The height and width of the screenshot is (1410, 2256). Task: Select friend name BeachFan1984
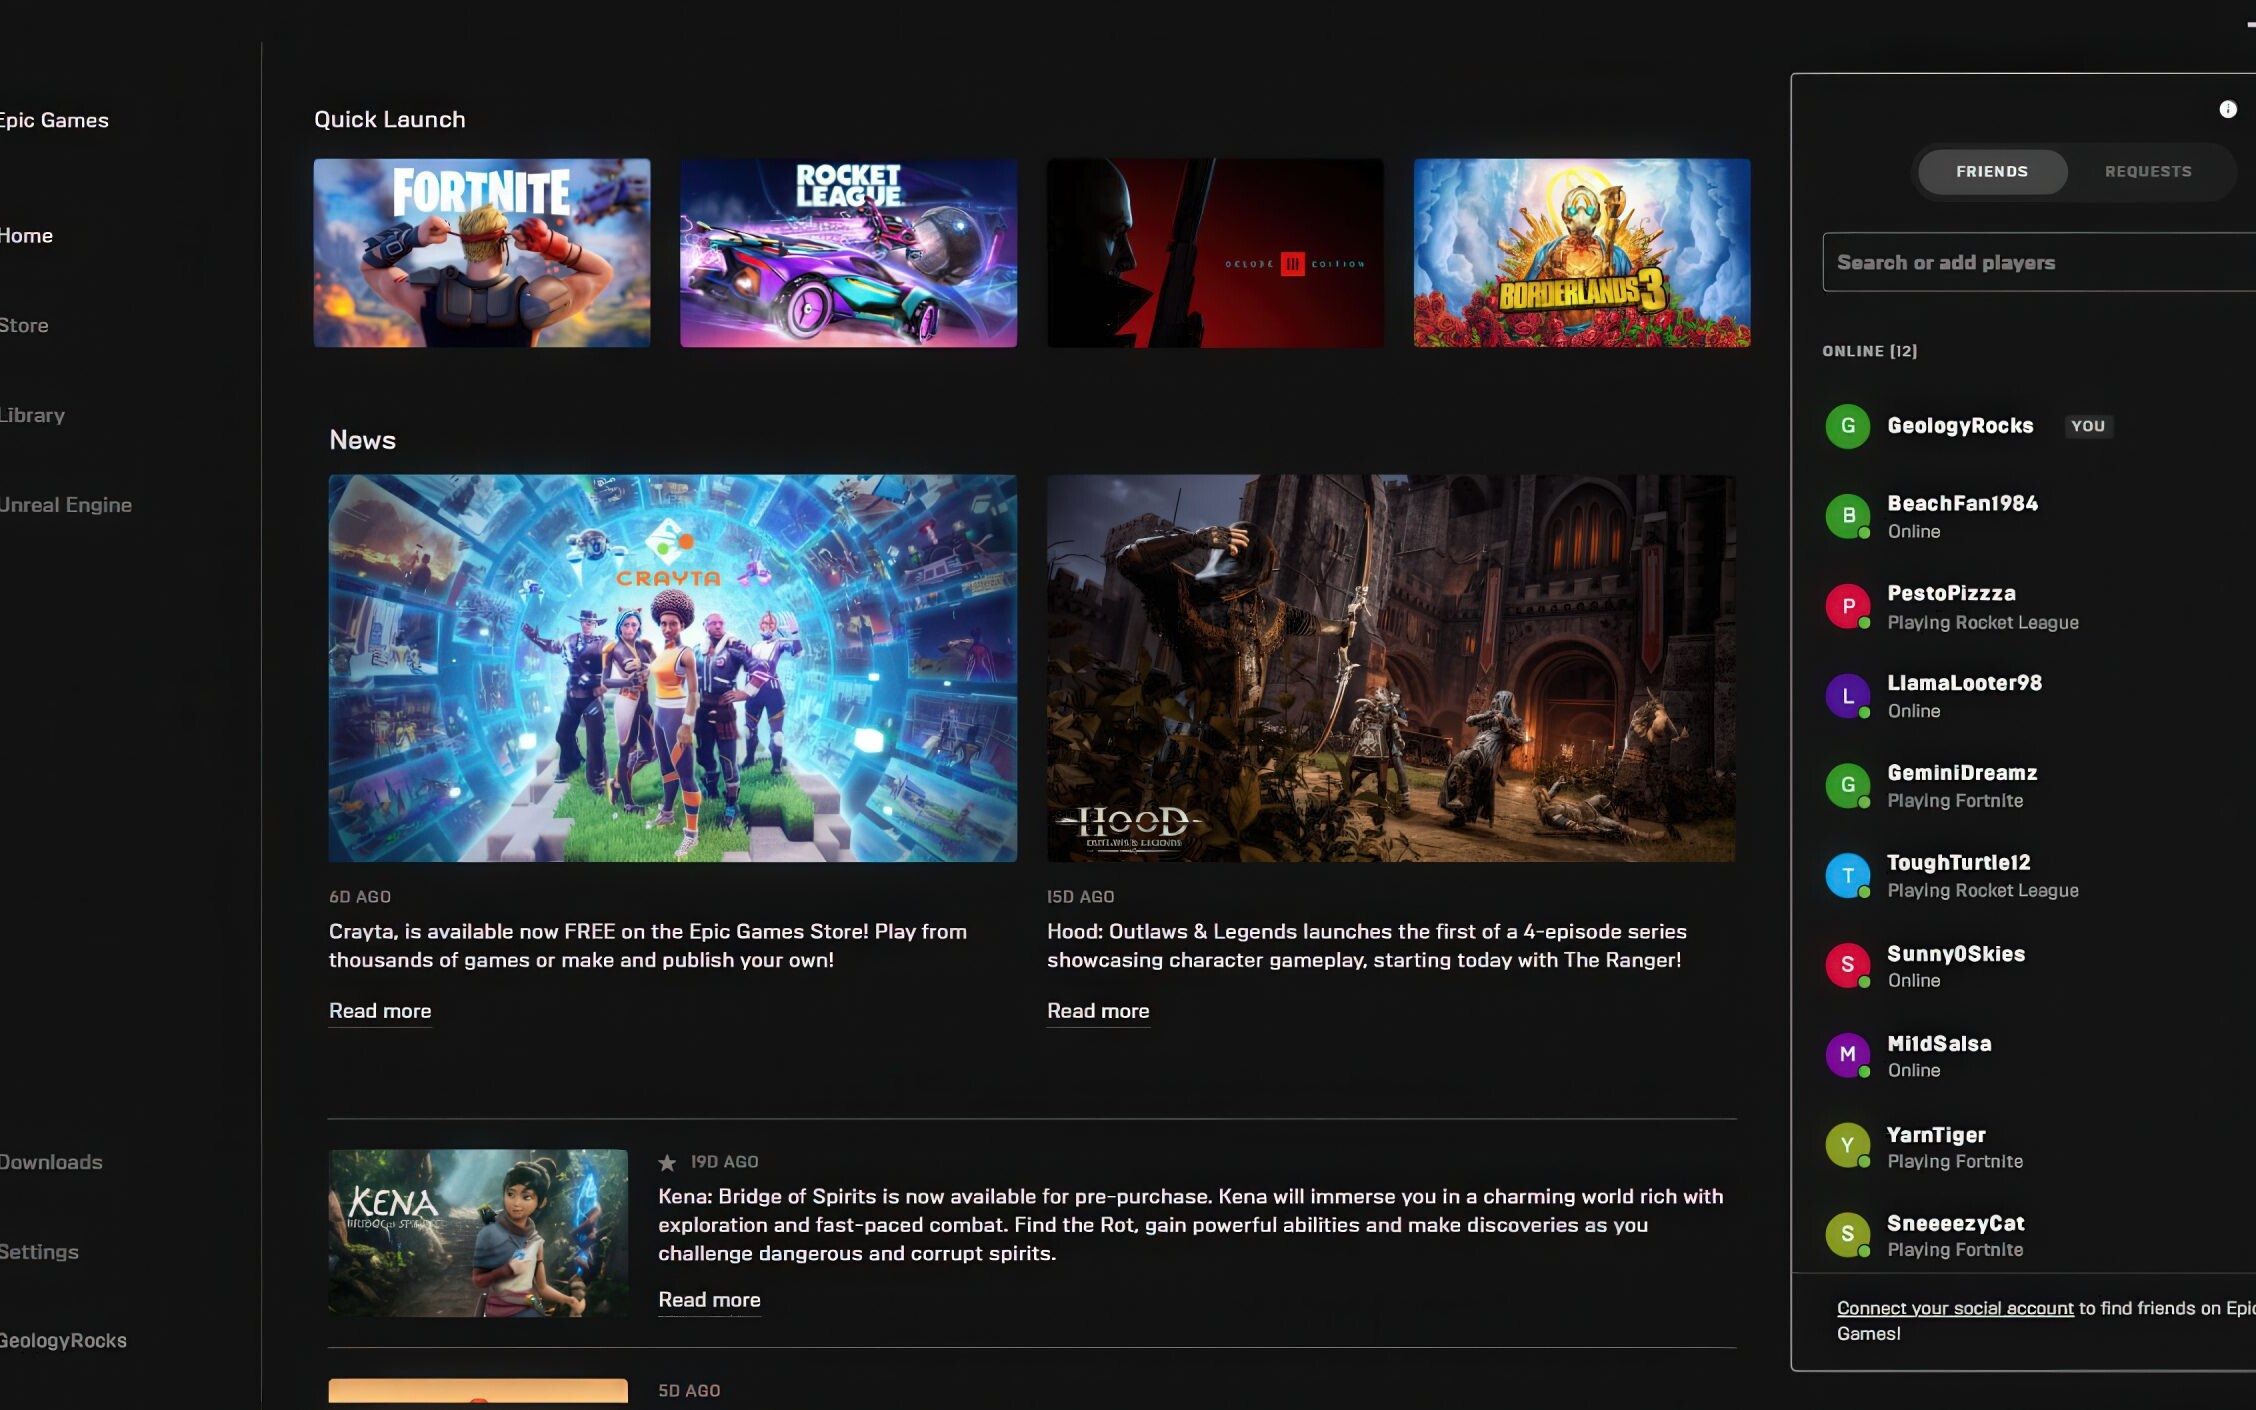pyautogui.click(x=1962, y=504)
